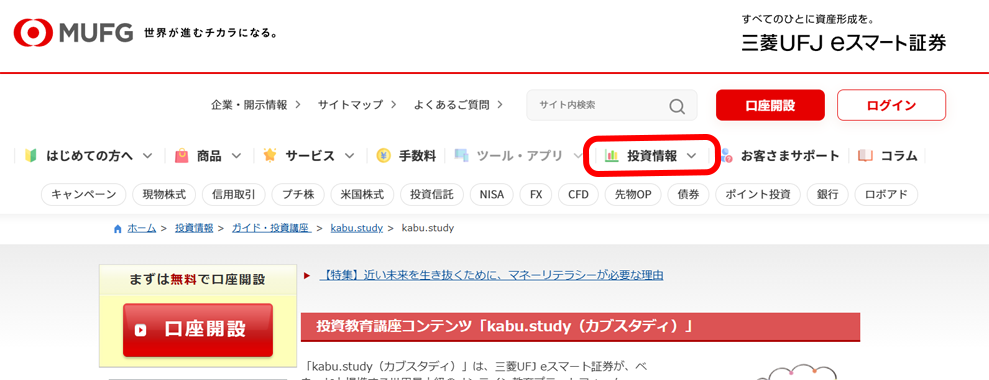Click the まずは無料で口座開設 banner text
This screenshot has width=989, height=380.
coord(197,279)
